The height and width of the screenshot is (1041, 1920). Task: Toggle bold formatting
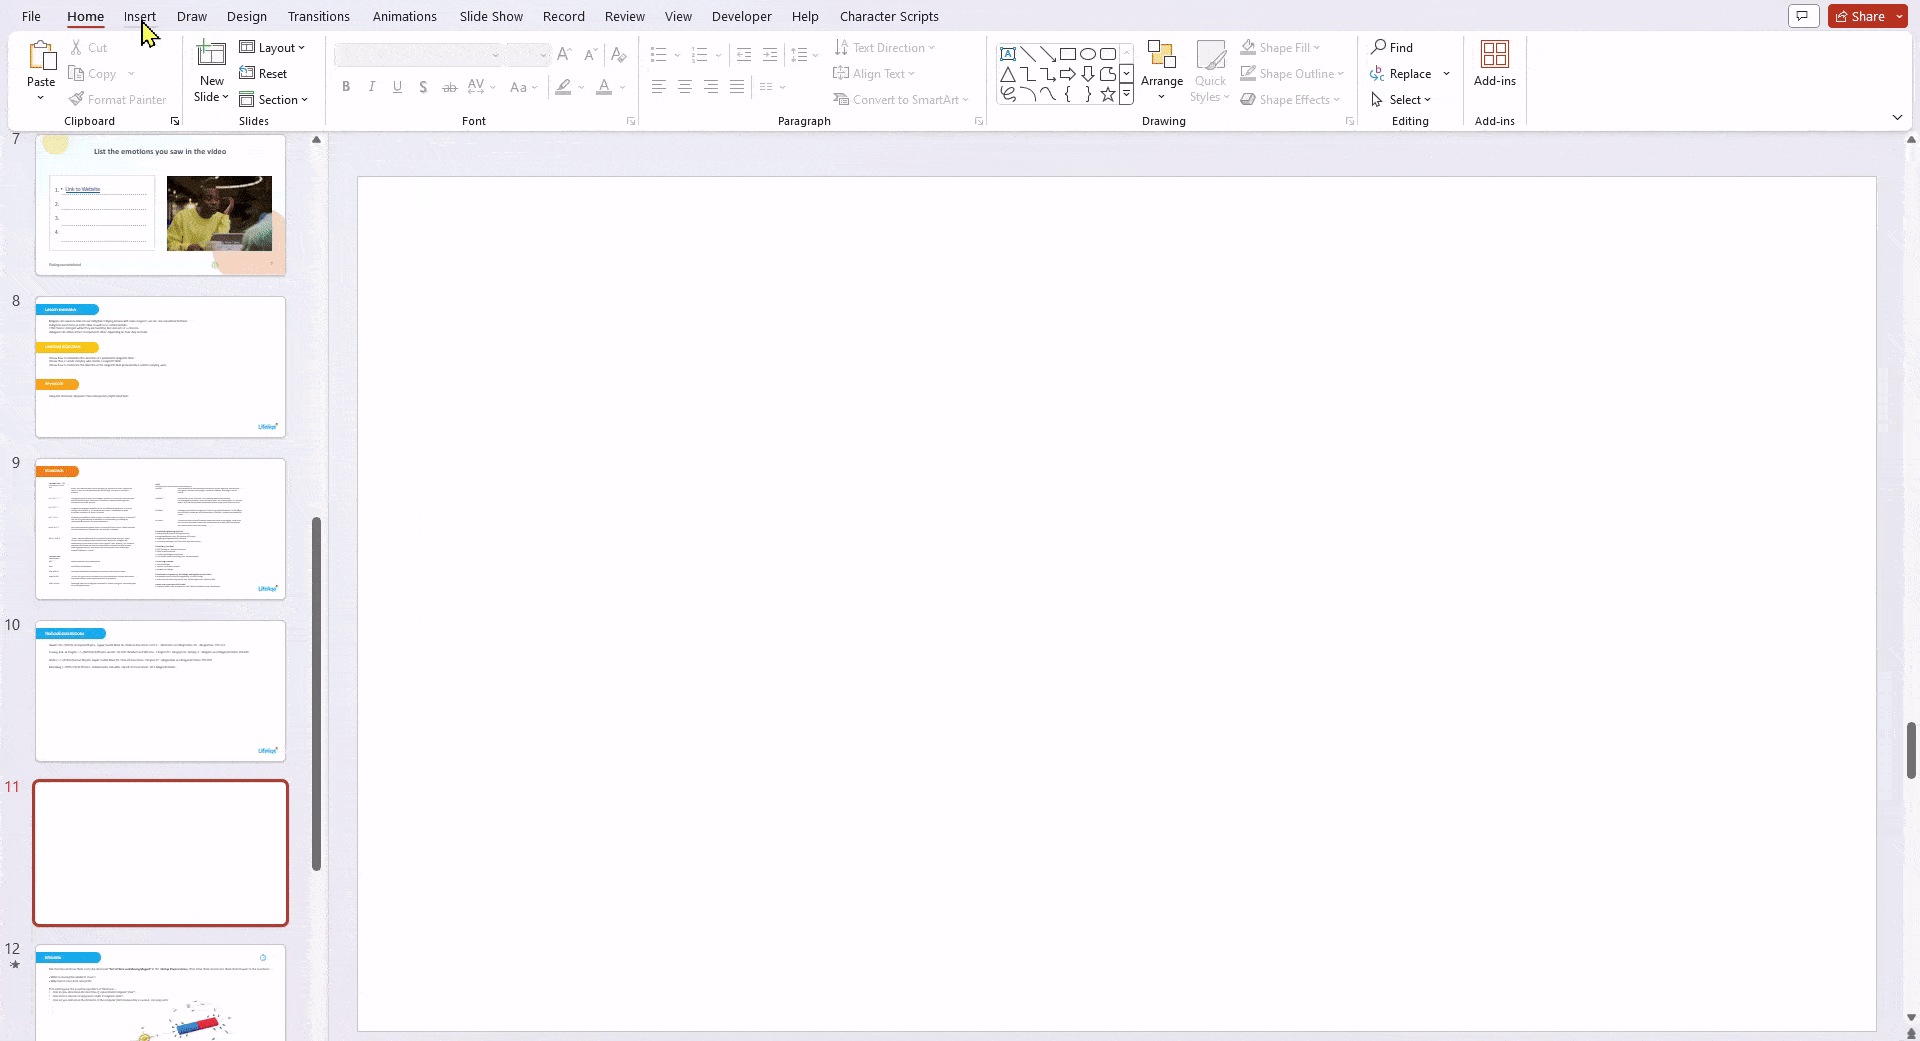pyautogui.click(x=346, y=87)
